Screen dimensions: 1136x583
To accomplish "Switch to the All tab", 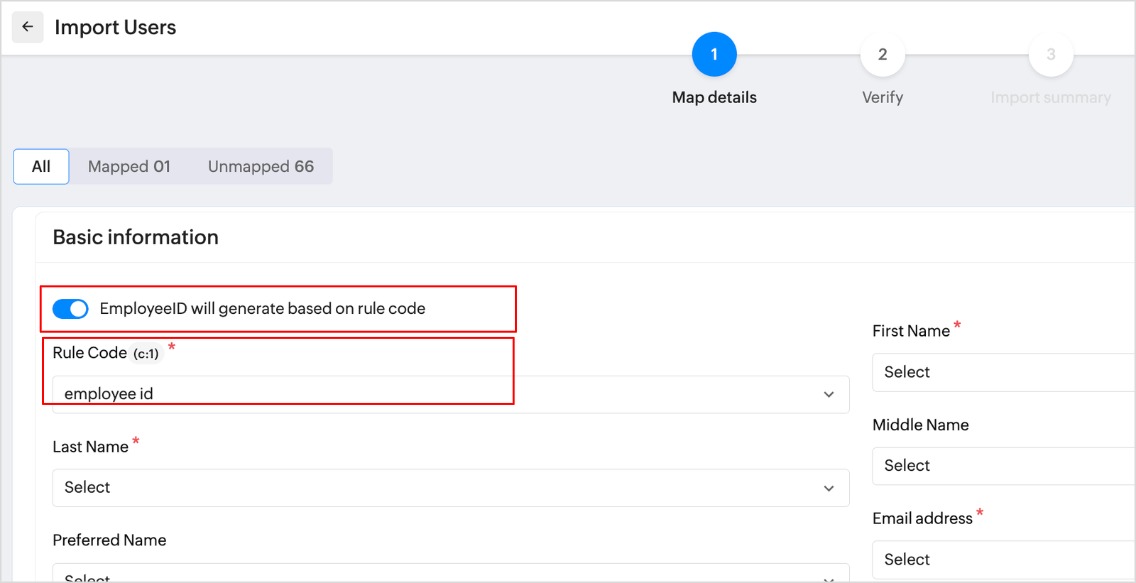I will coord(41,167).
